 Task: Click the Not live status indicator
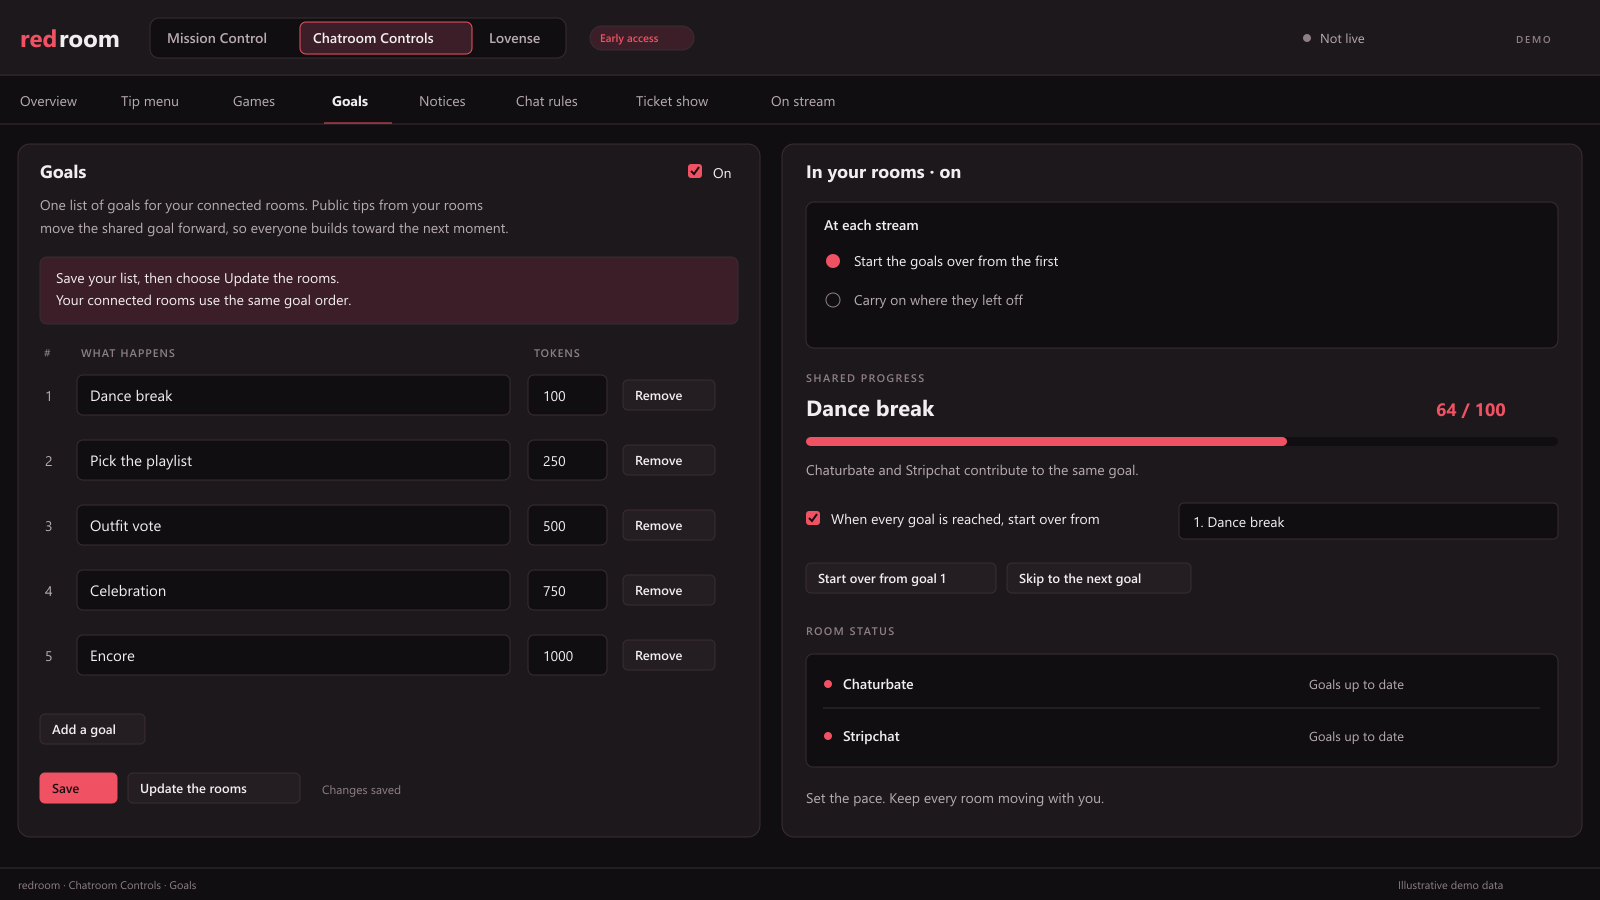tap(1333, 38)
